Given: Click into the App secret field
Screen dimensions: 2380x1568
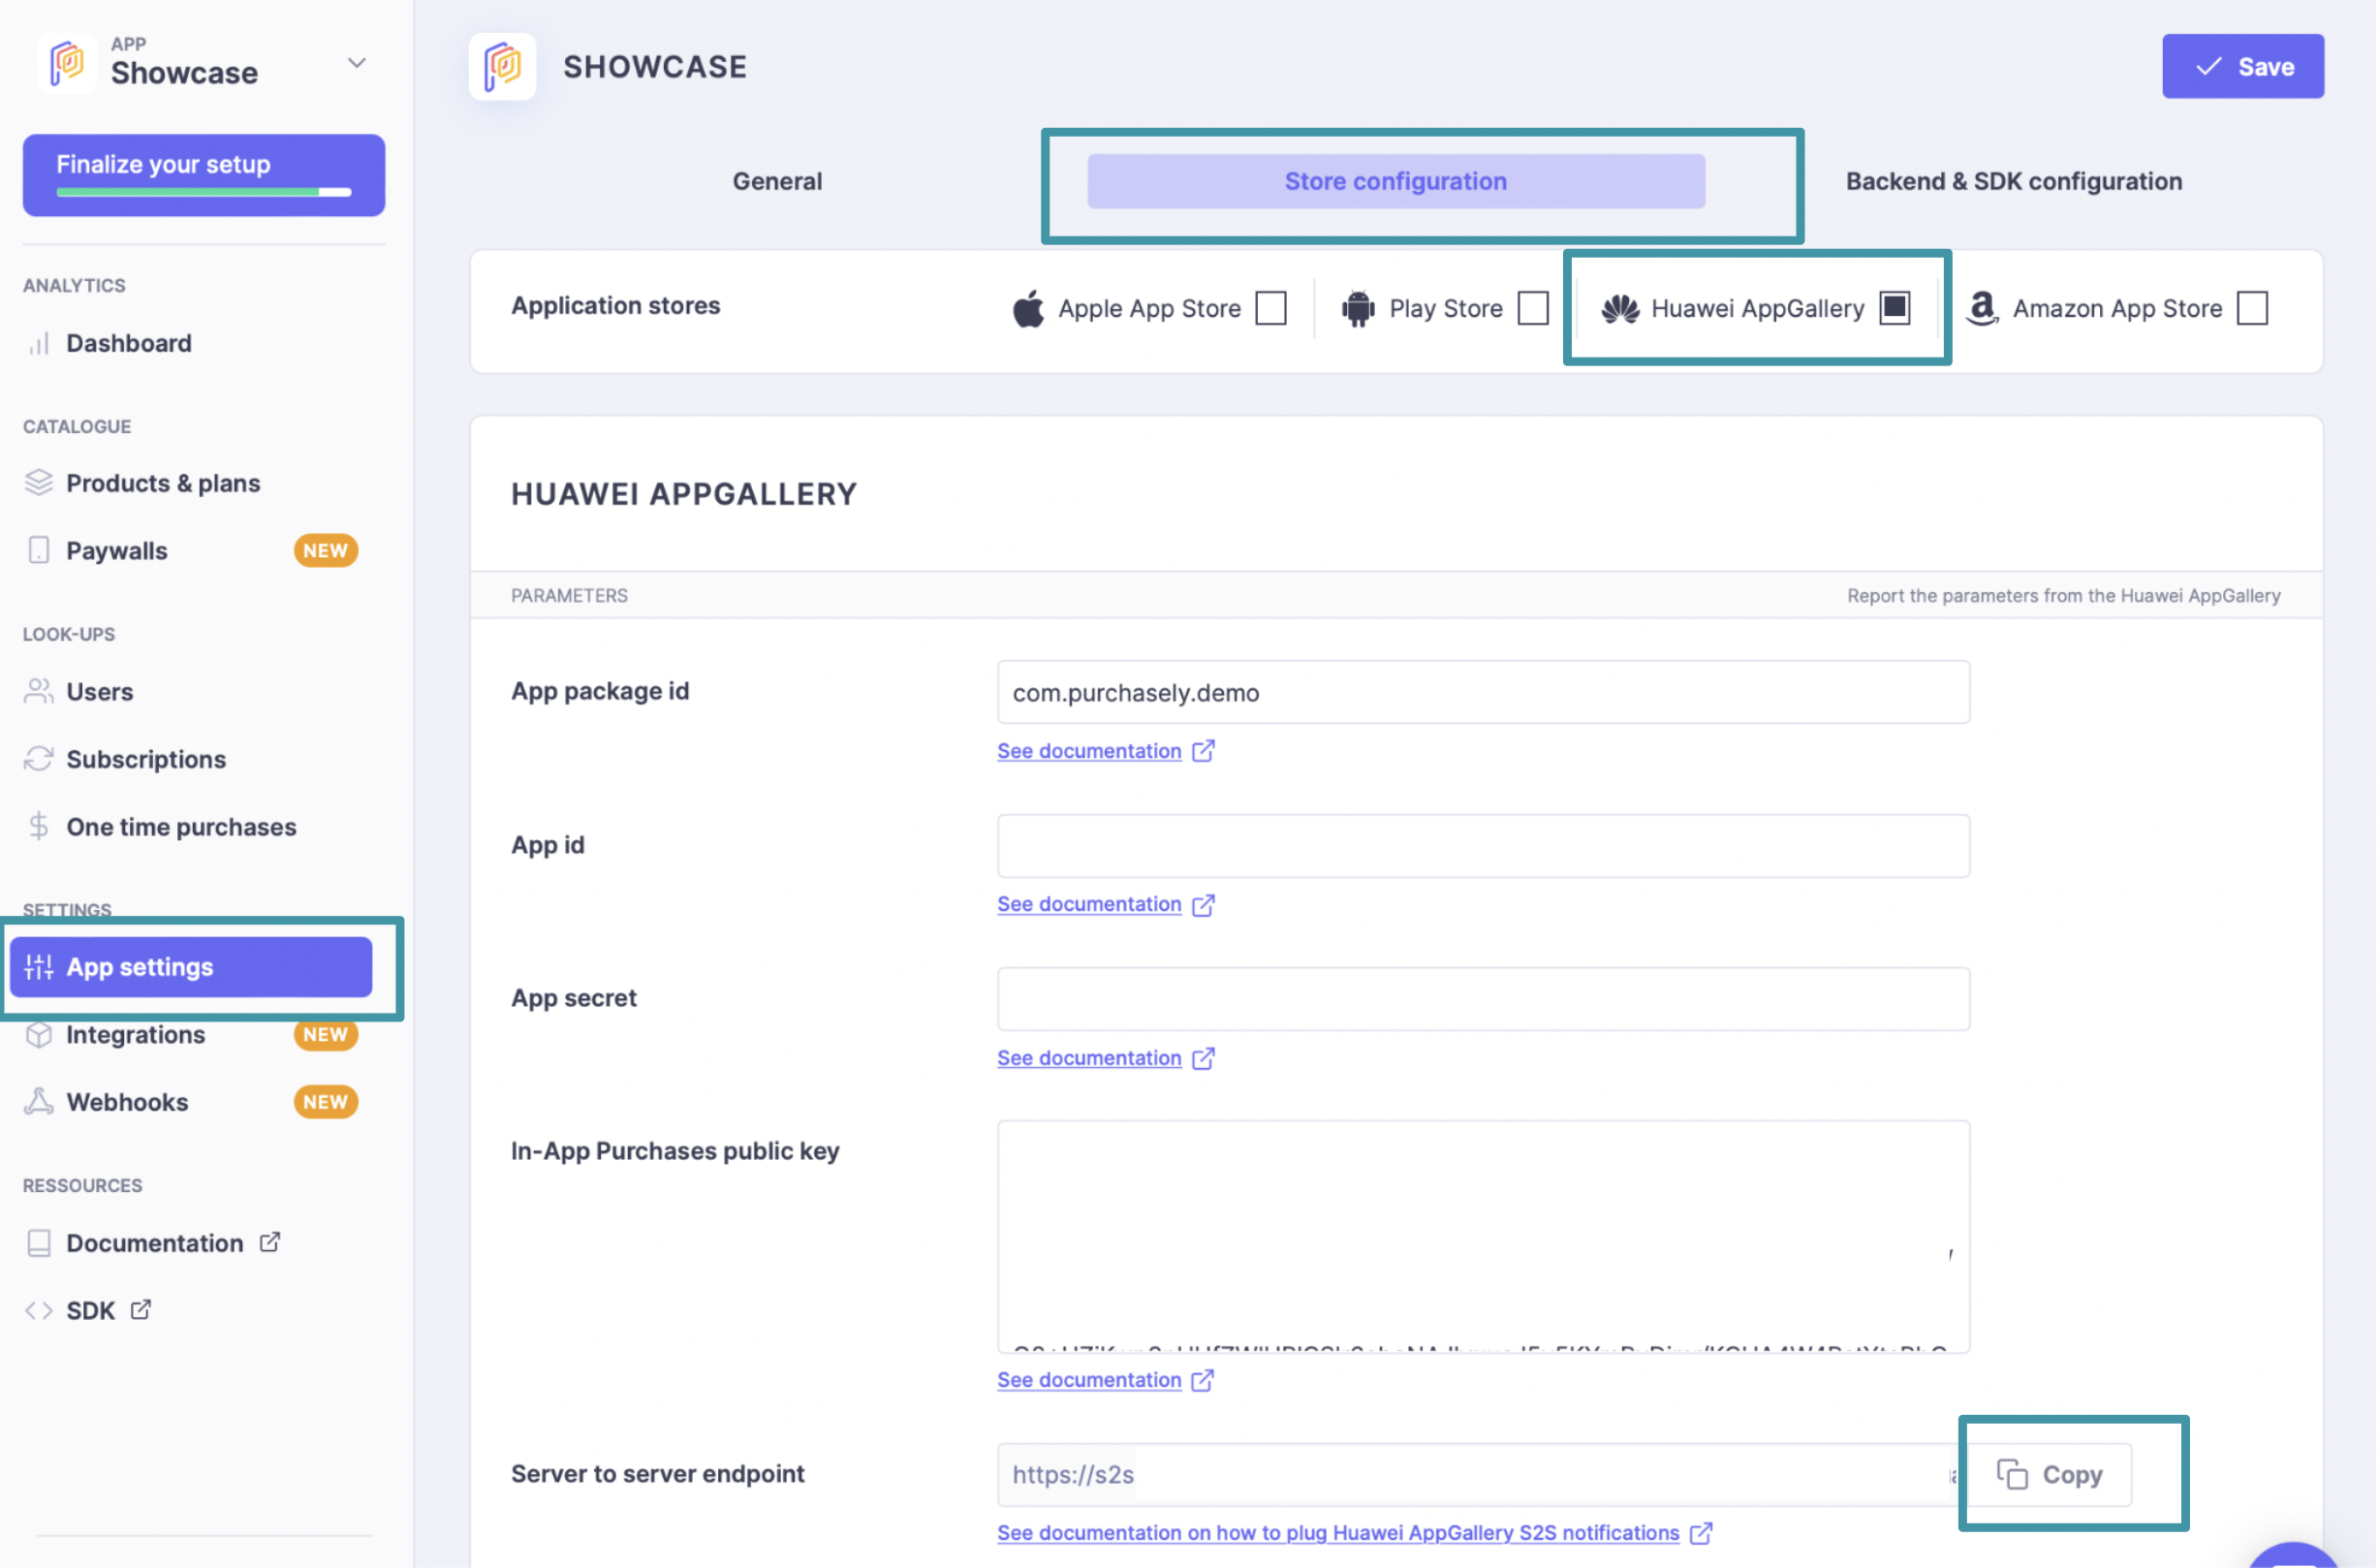Looking at the screenshot, I should 1486,1000.
